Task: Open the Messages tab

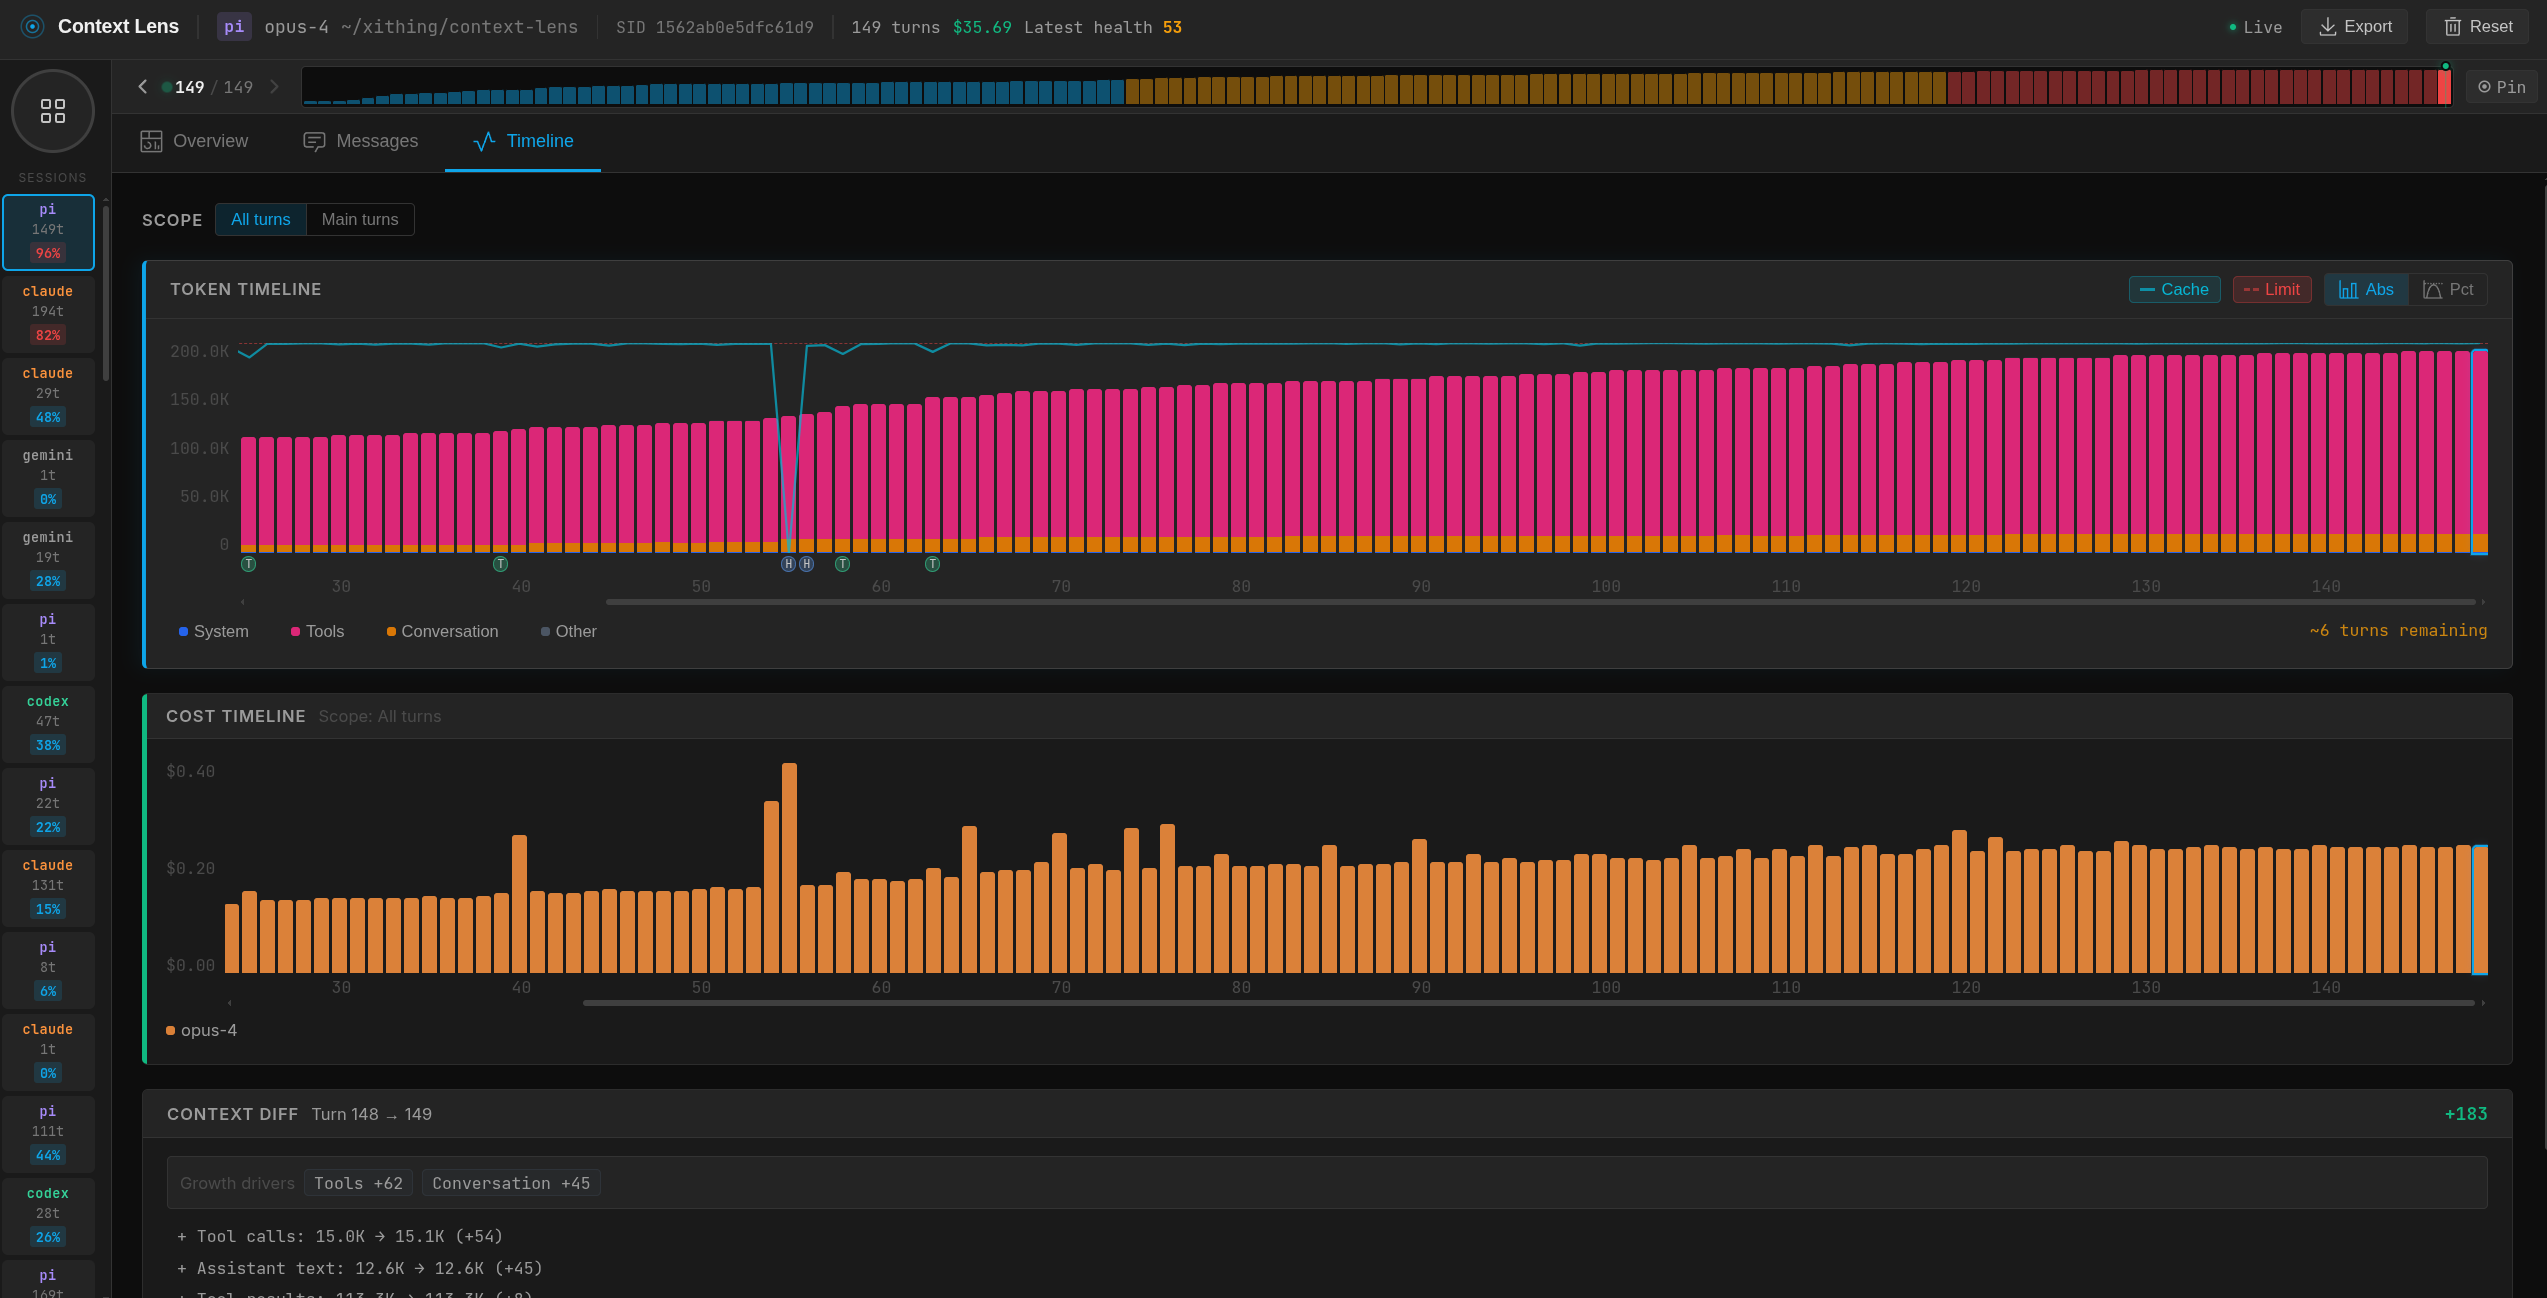Action: click(361, 141)
